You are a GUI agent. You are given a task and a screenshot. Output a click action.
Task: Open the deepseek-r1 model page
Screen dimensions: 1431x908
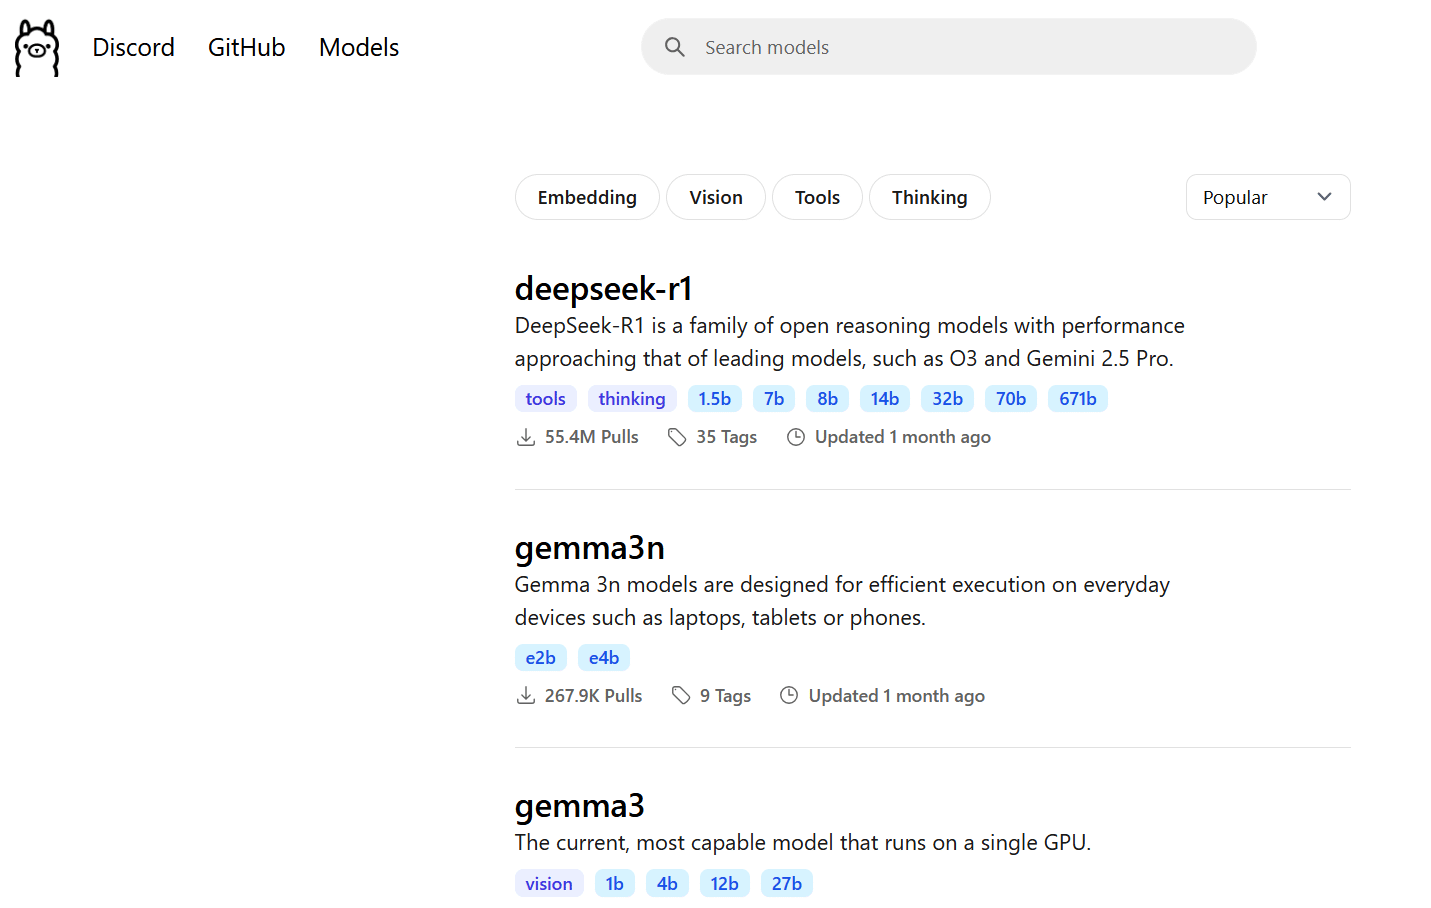coord(603,289)
